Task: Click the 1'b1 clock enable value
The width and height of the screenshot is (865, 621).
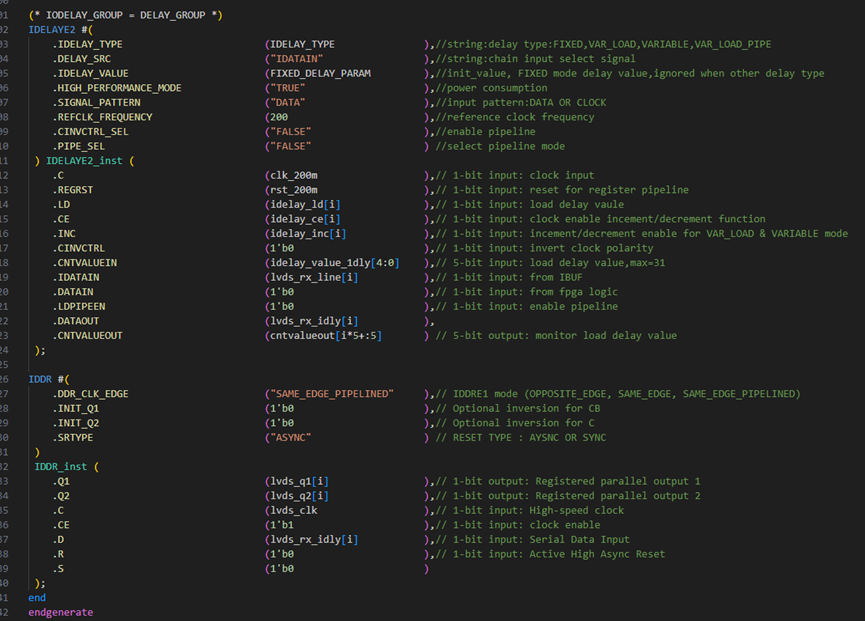Action: [282, 526]
